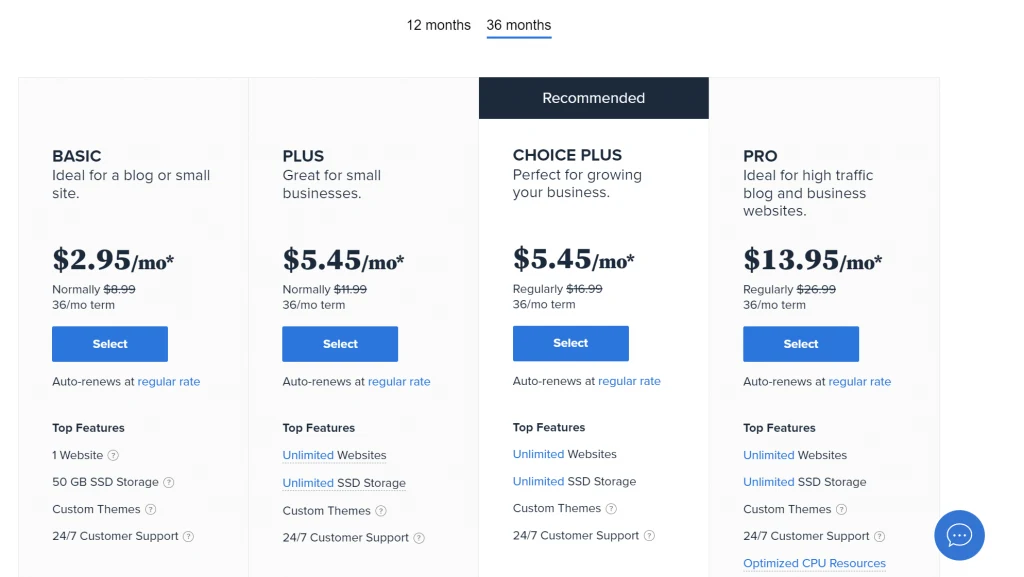Open regular rate link under Pro plan

tap(859, 382)
